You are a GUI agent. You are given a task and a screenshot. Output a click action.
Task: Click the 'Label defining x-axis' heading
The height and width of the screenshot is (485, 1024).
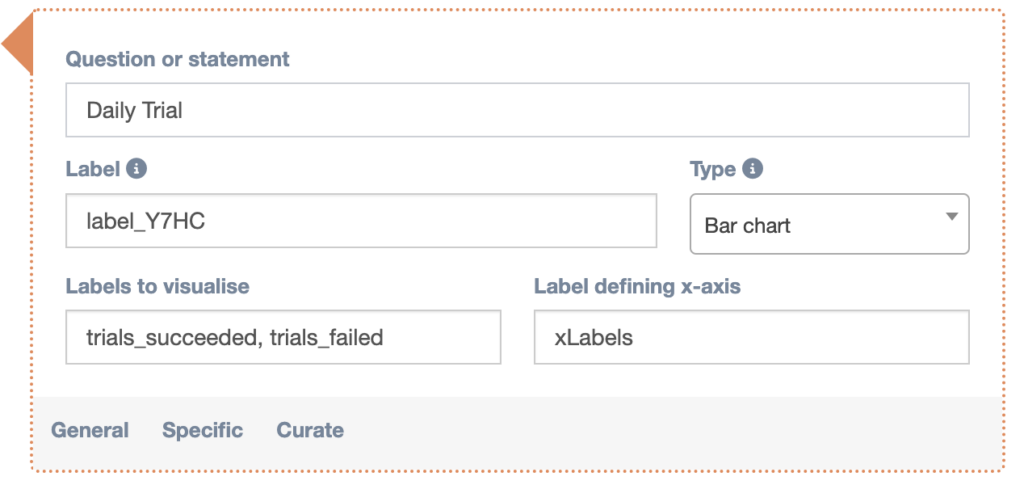coord(637,286)
